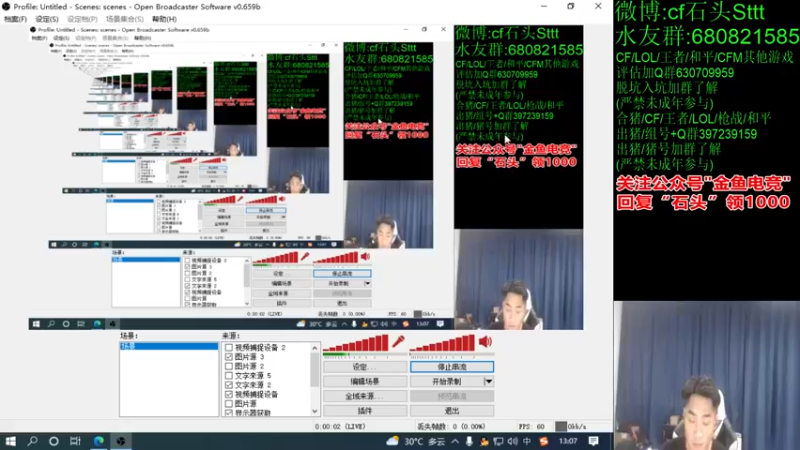Start recording with 开始录制 button
The image size is (800, 450).
pyautogui.click(x=447, y=382)
